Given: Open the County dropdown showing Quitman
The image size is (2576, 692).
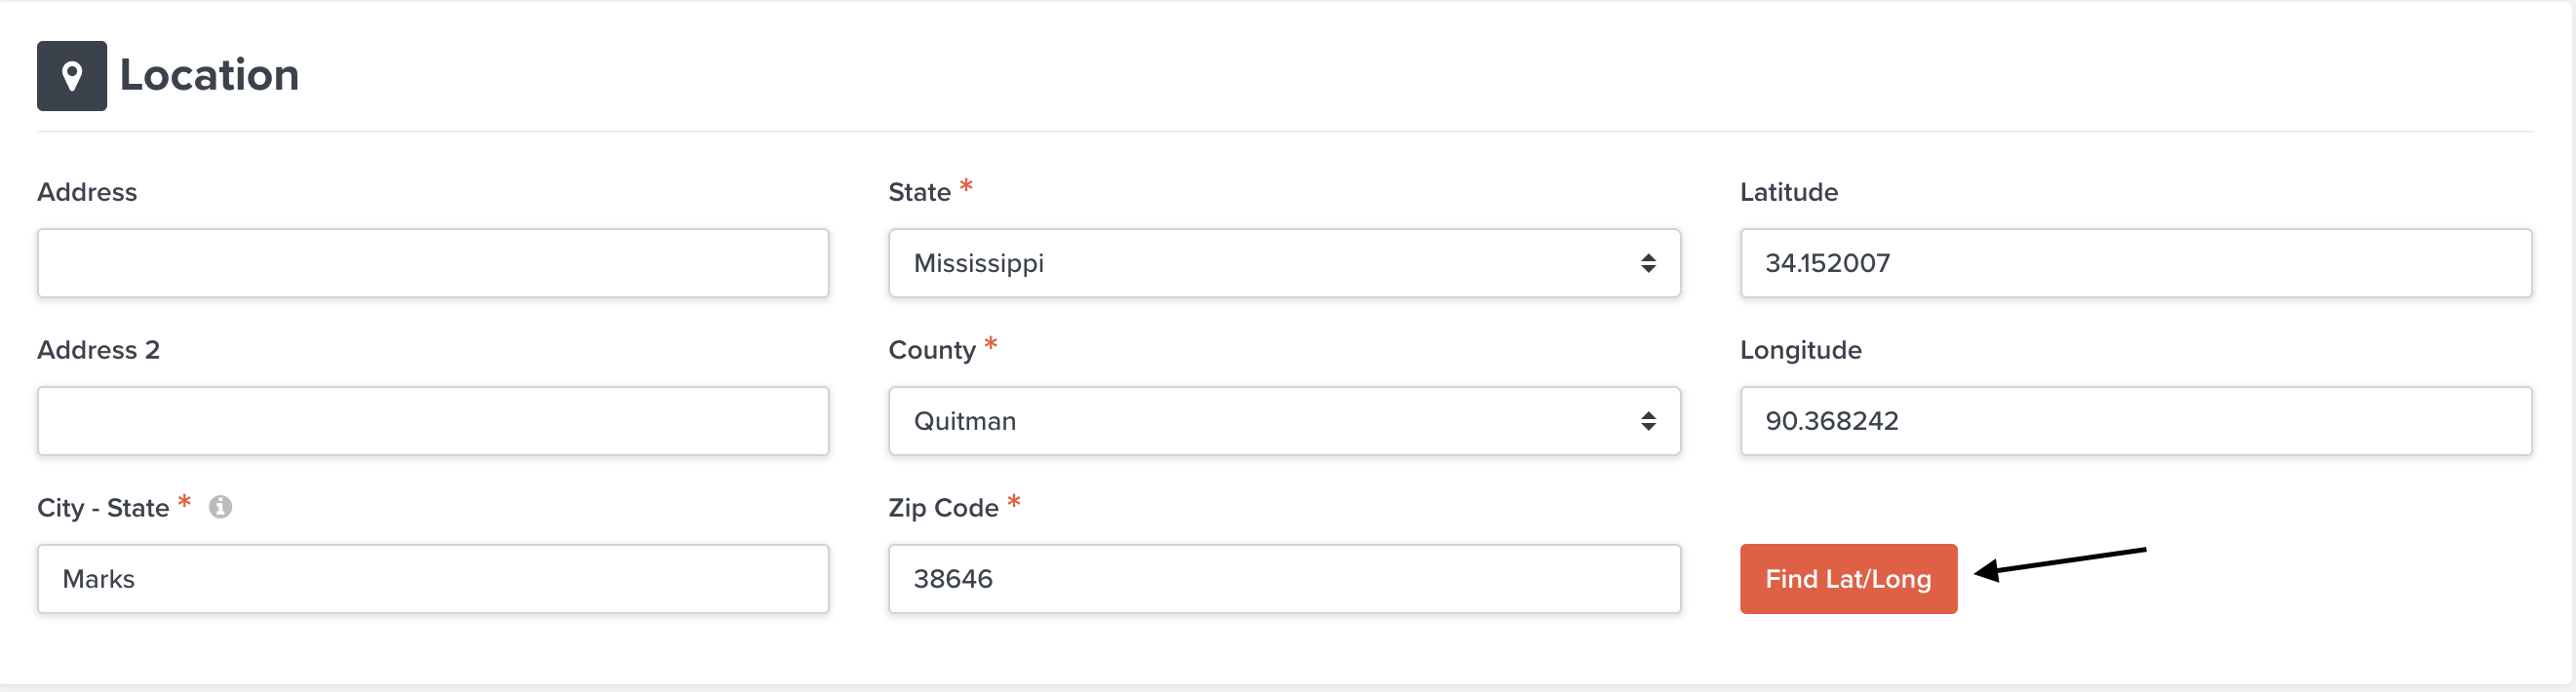Looking at the screenshot, I should click(x=1284, y=421).
